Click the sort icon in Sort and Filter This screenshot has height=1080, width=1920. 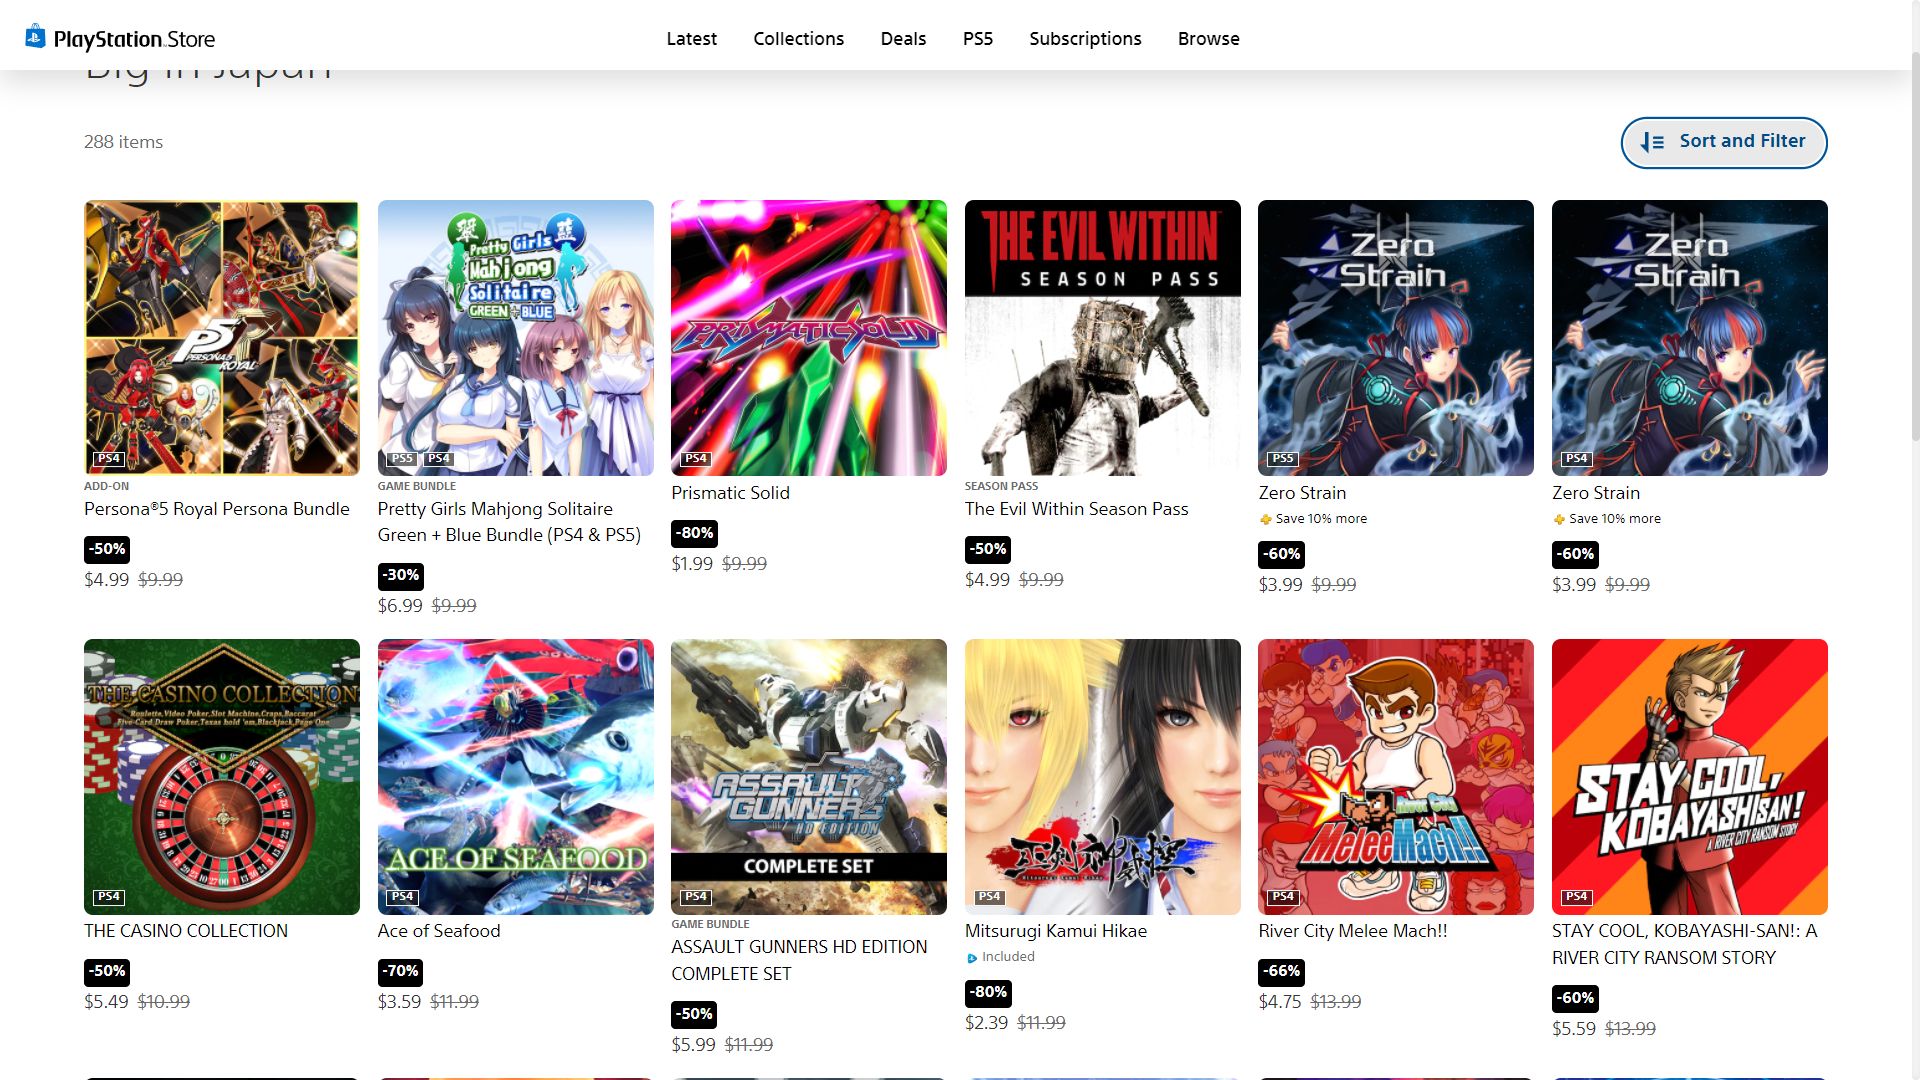[x=1652, y=142]
